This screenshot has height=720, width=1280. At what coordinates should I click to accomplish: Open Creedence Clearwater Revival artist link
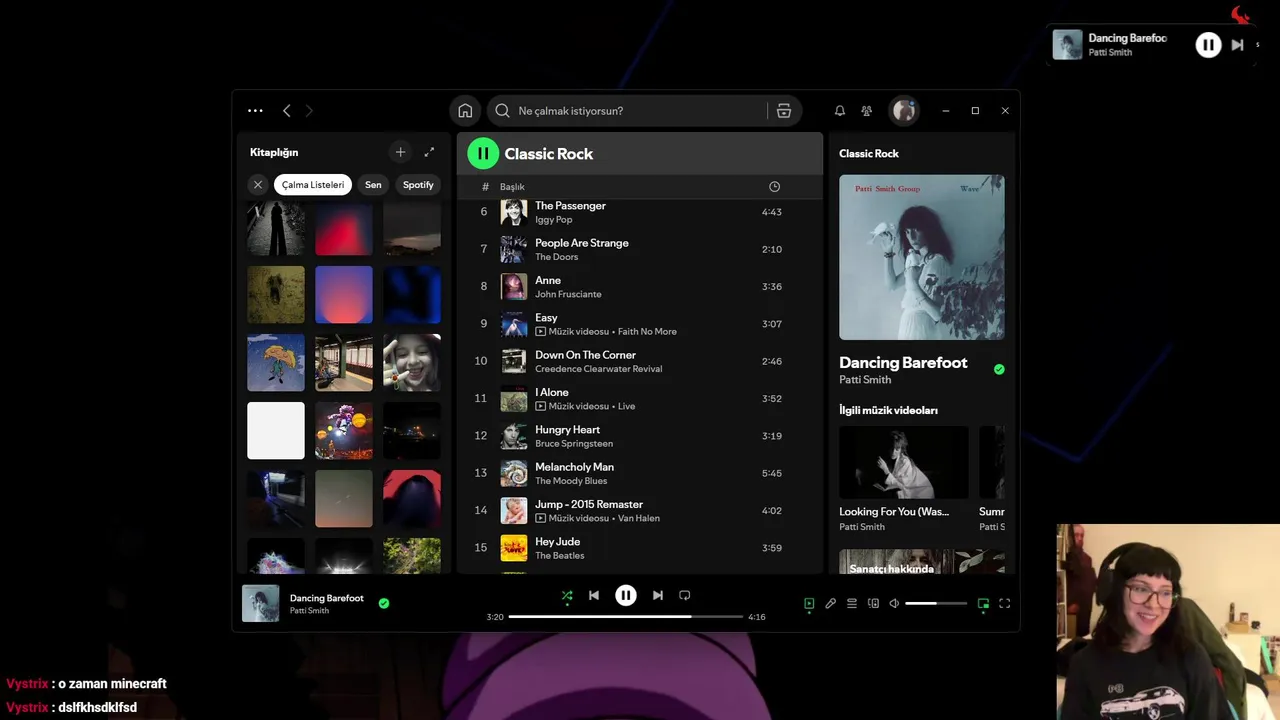[598, 369]
